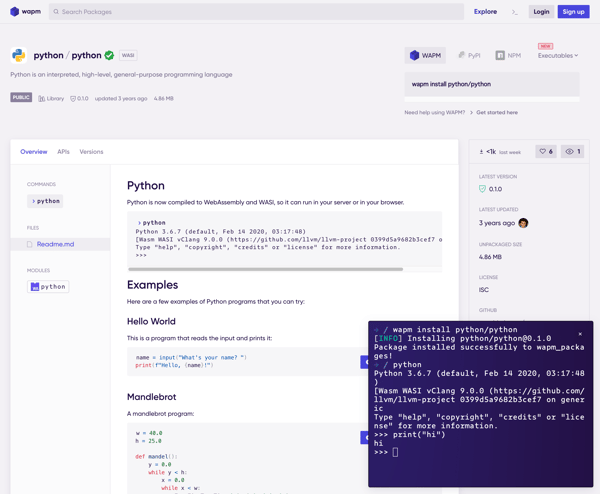Click the watchers eye button

tap(572, 152)
